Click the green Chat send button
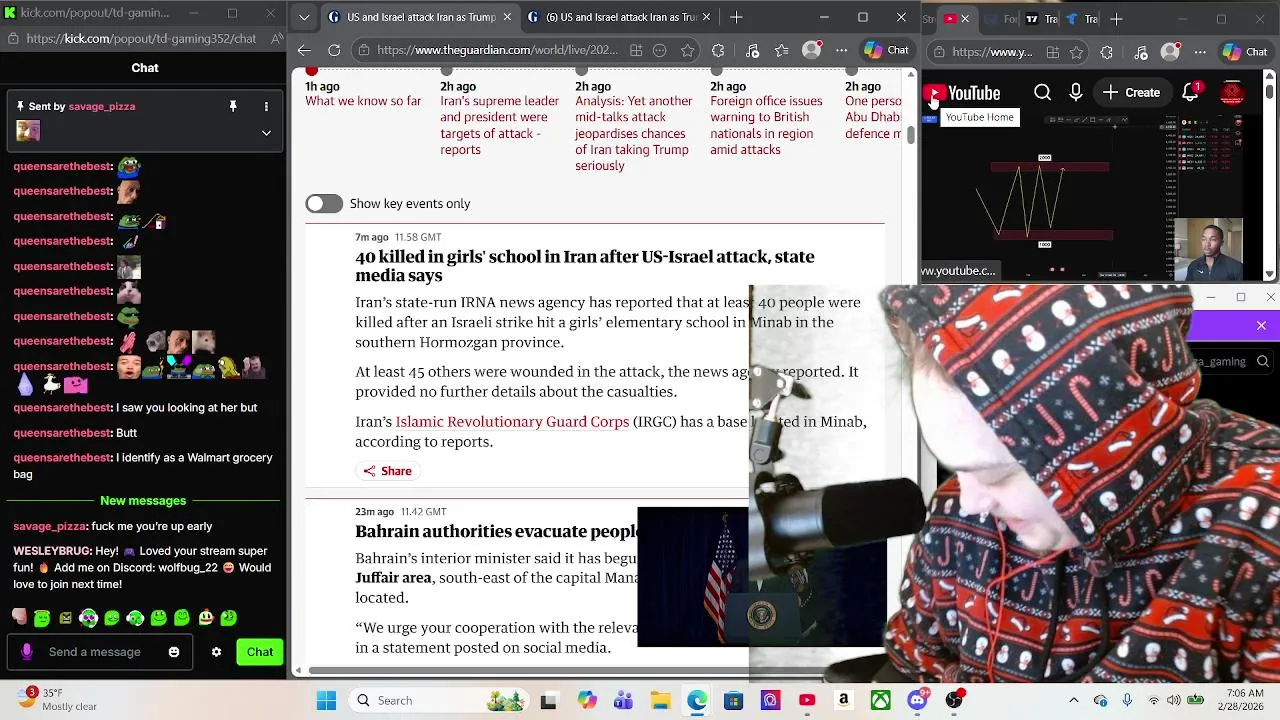 coord(260,652)
